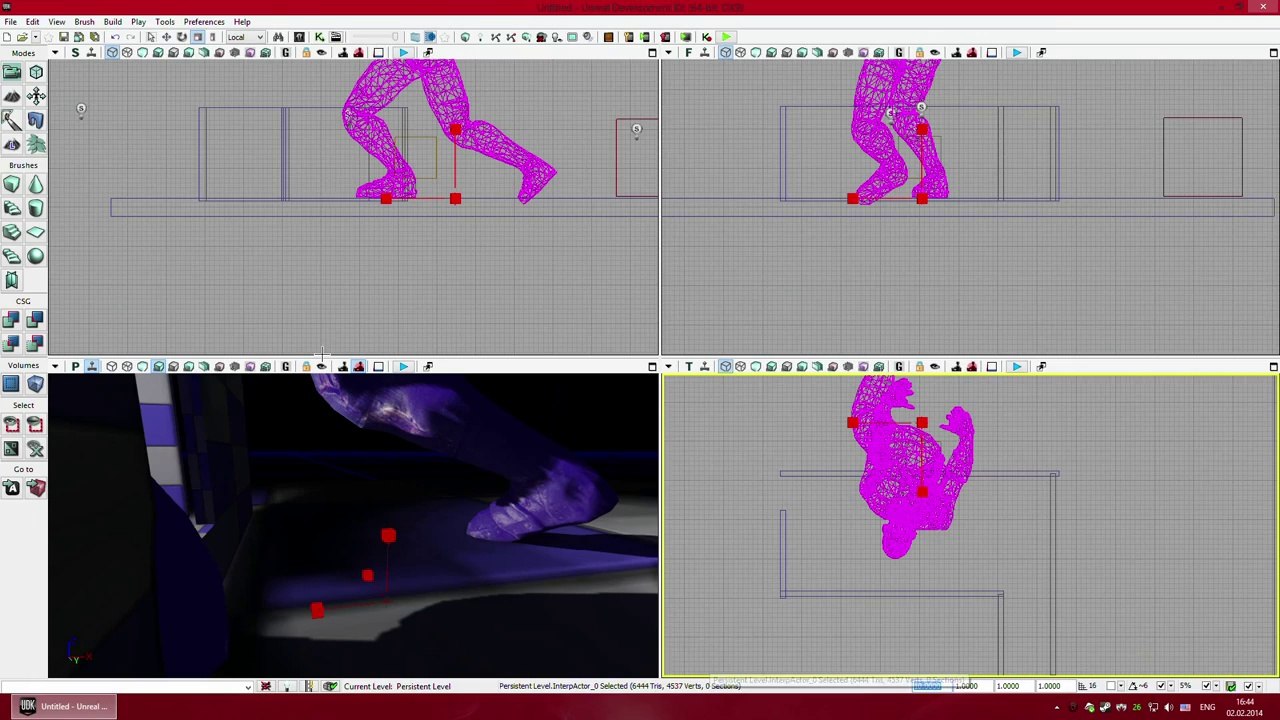Switch to Geometry editing mode
The width and height of the screenshot is (1280, 720).
tap(36, 72)
